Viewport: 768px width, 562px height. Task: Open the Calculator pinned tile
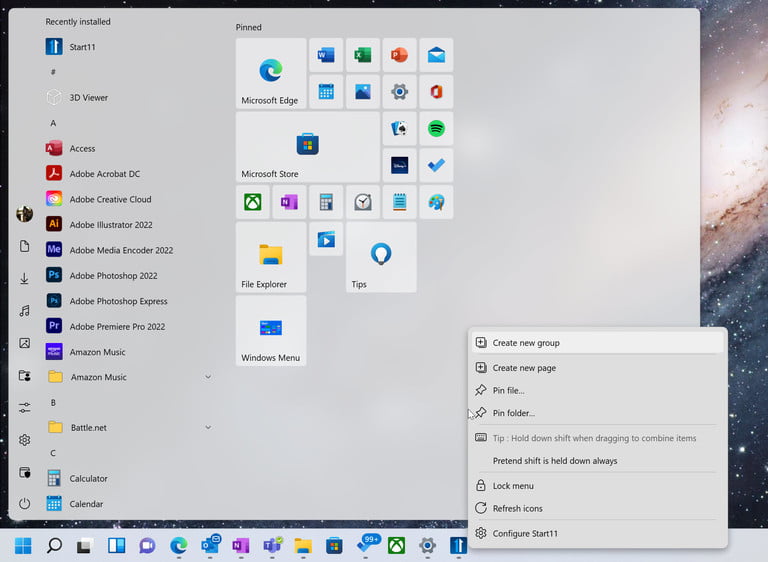(326, 202)
